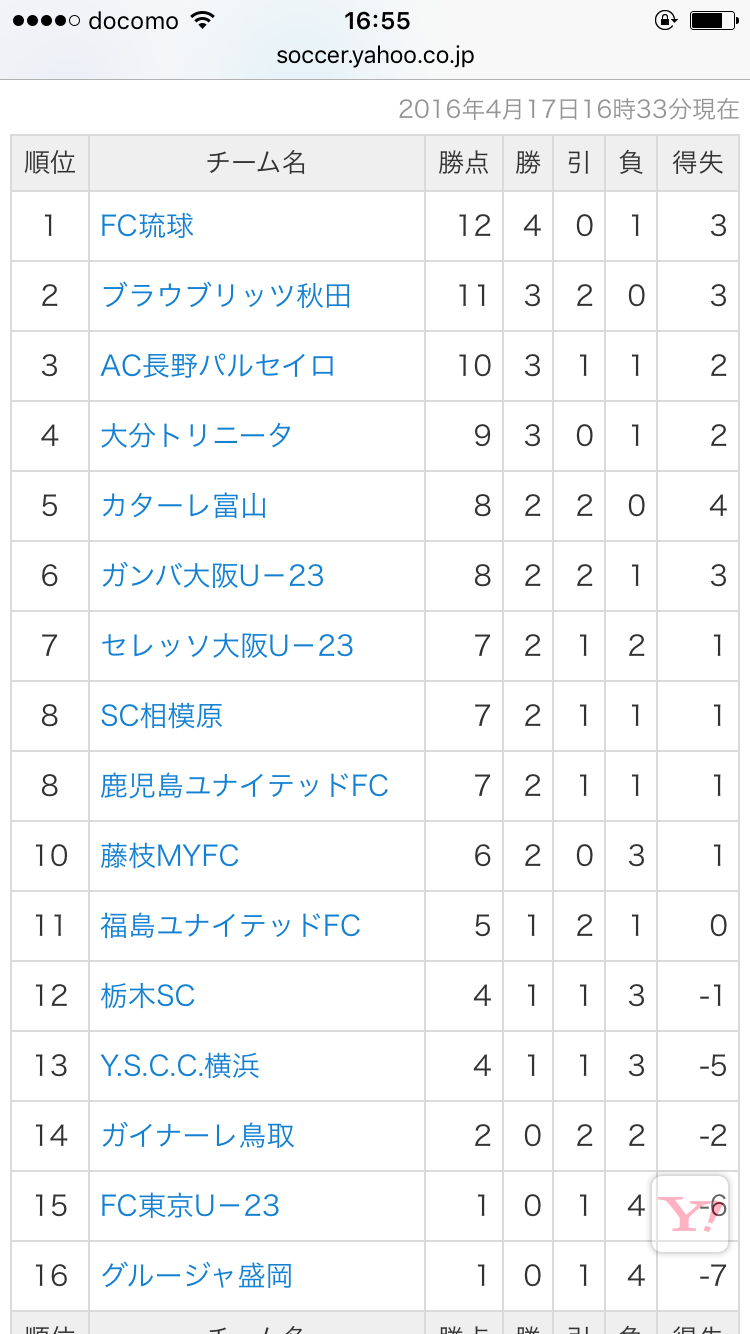Tap the カターレ富山 team name
Image resolution: width=750 pixels, height=1334 pixels.
pos(184,506)
